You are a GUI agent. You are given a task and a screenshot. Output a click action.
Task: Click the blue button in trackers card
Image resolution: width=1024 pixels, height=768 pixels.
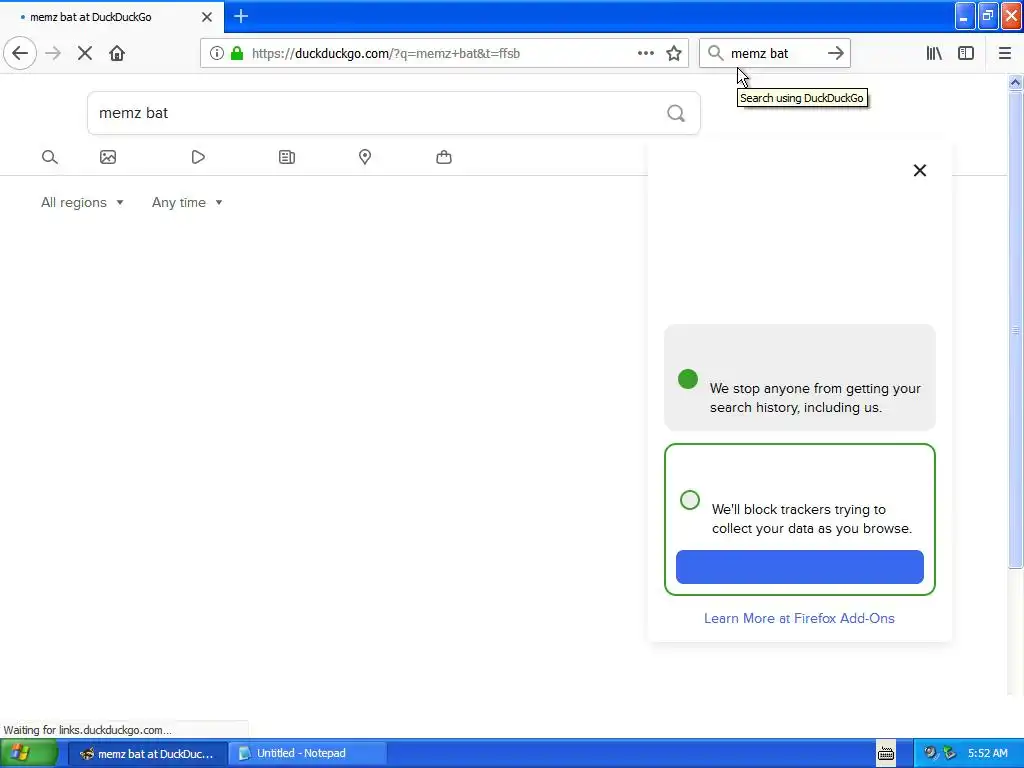pos(799,567)
